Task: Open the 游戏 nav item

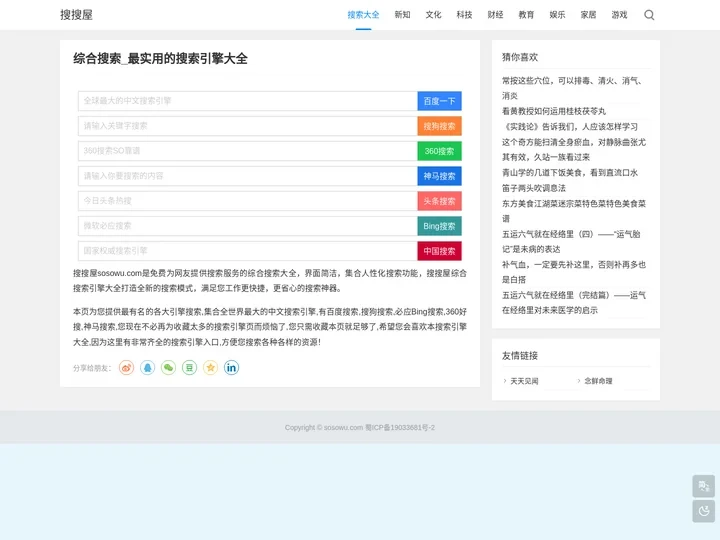Action: click(619, 15)
